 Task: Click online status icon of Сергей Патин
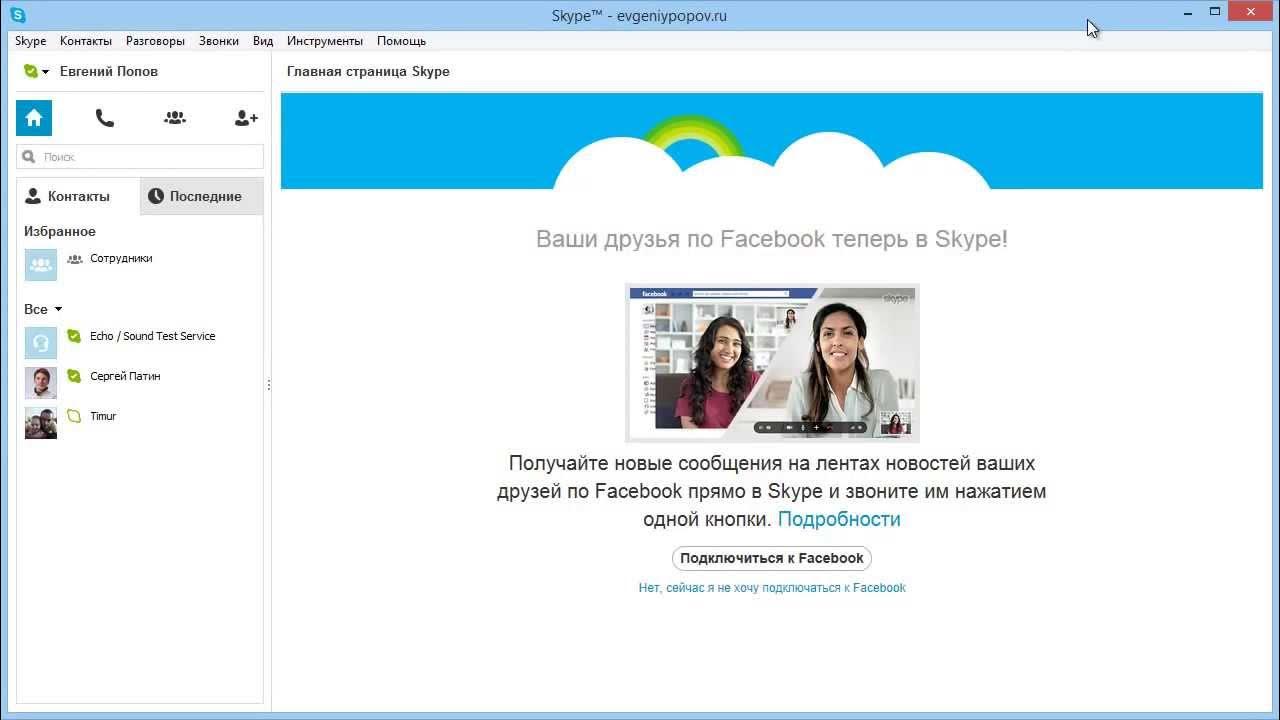(74, 376)
